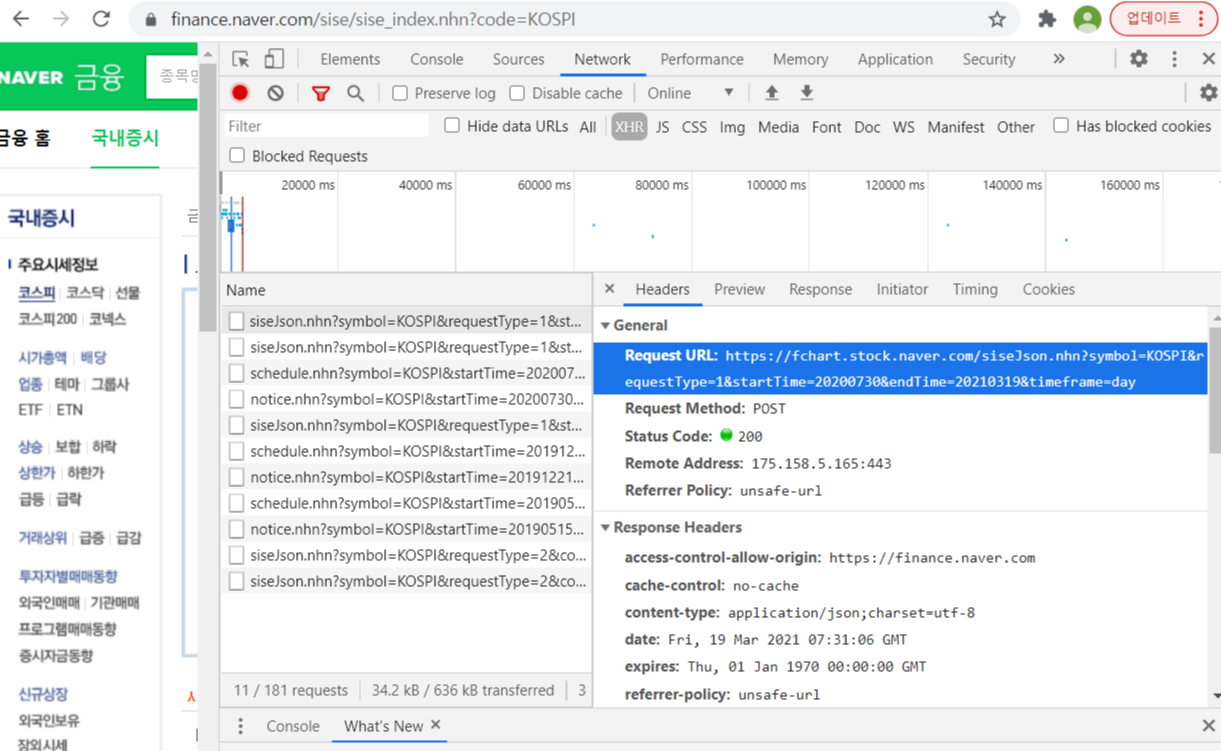Open the Security tab

pyautogui.click(x=989, y=59)
